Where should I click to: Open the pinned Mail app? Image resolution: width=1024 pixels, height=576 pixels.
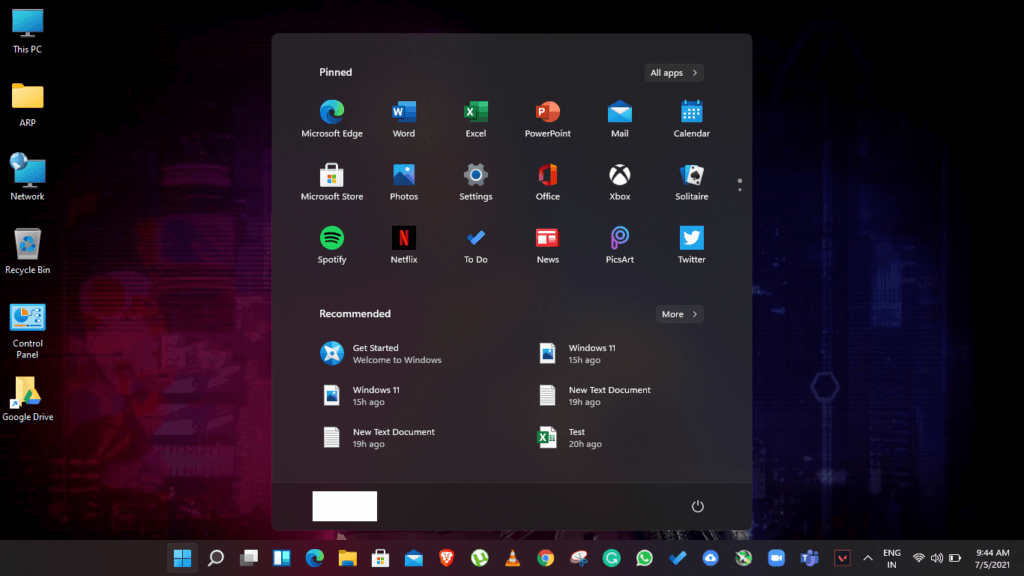(619, 120)
